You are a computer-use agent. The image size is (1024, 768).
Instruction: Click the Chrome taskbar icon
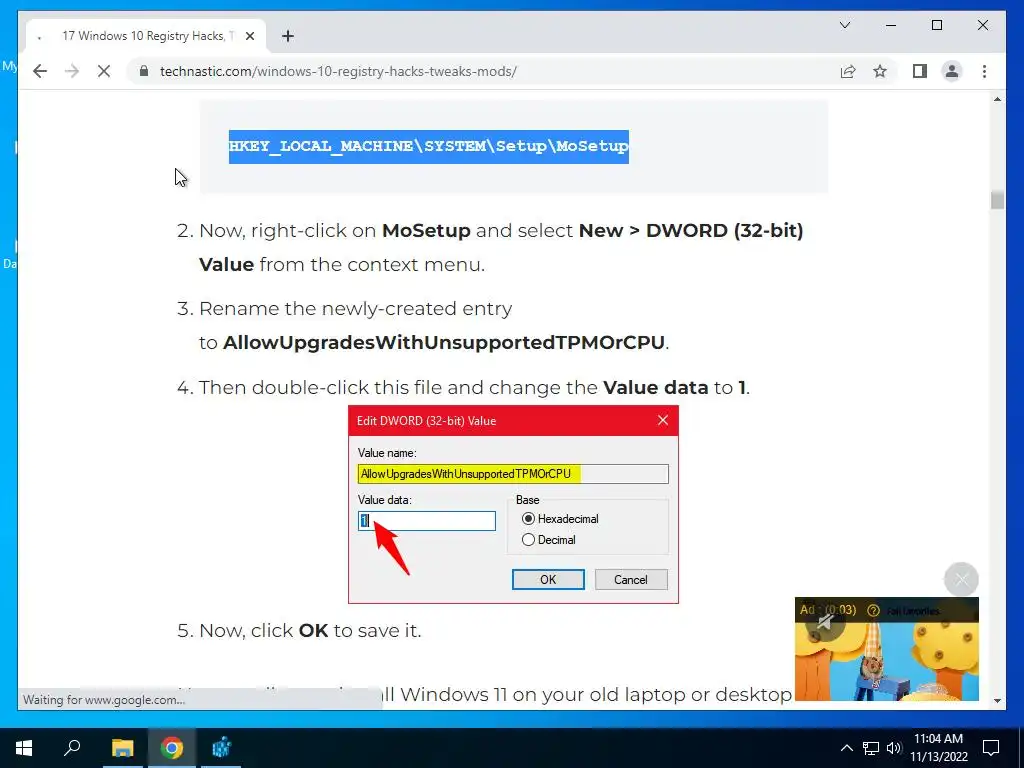click(x=172, y=748)
